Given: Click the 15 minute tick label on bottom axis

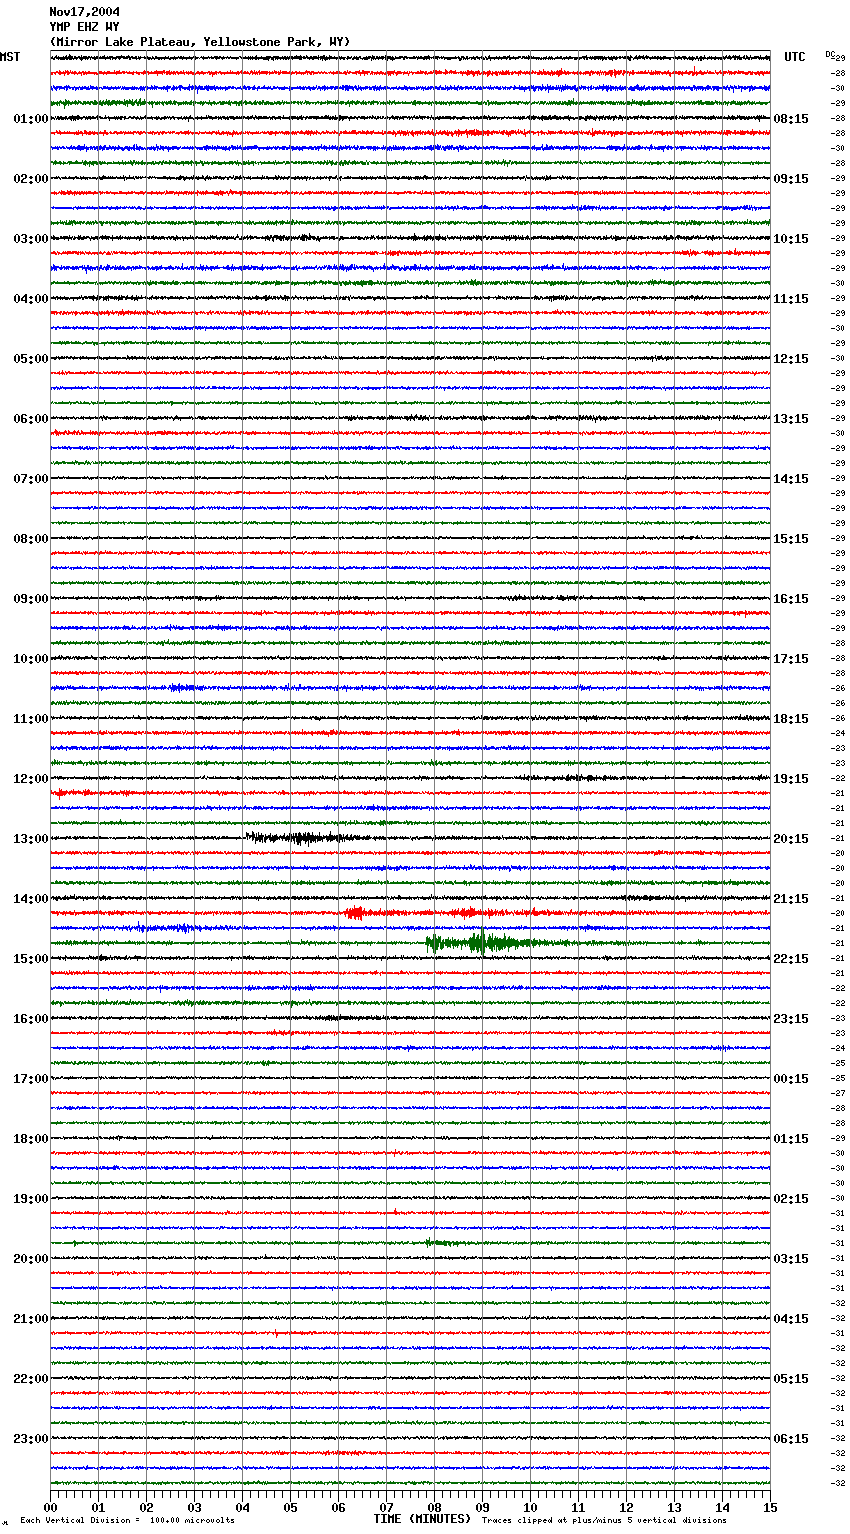Looking at the screenshot, I should tap(770, 1508).
